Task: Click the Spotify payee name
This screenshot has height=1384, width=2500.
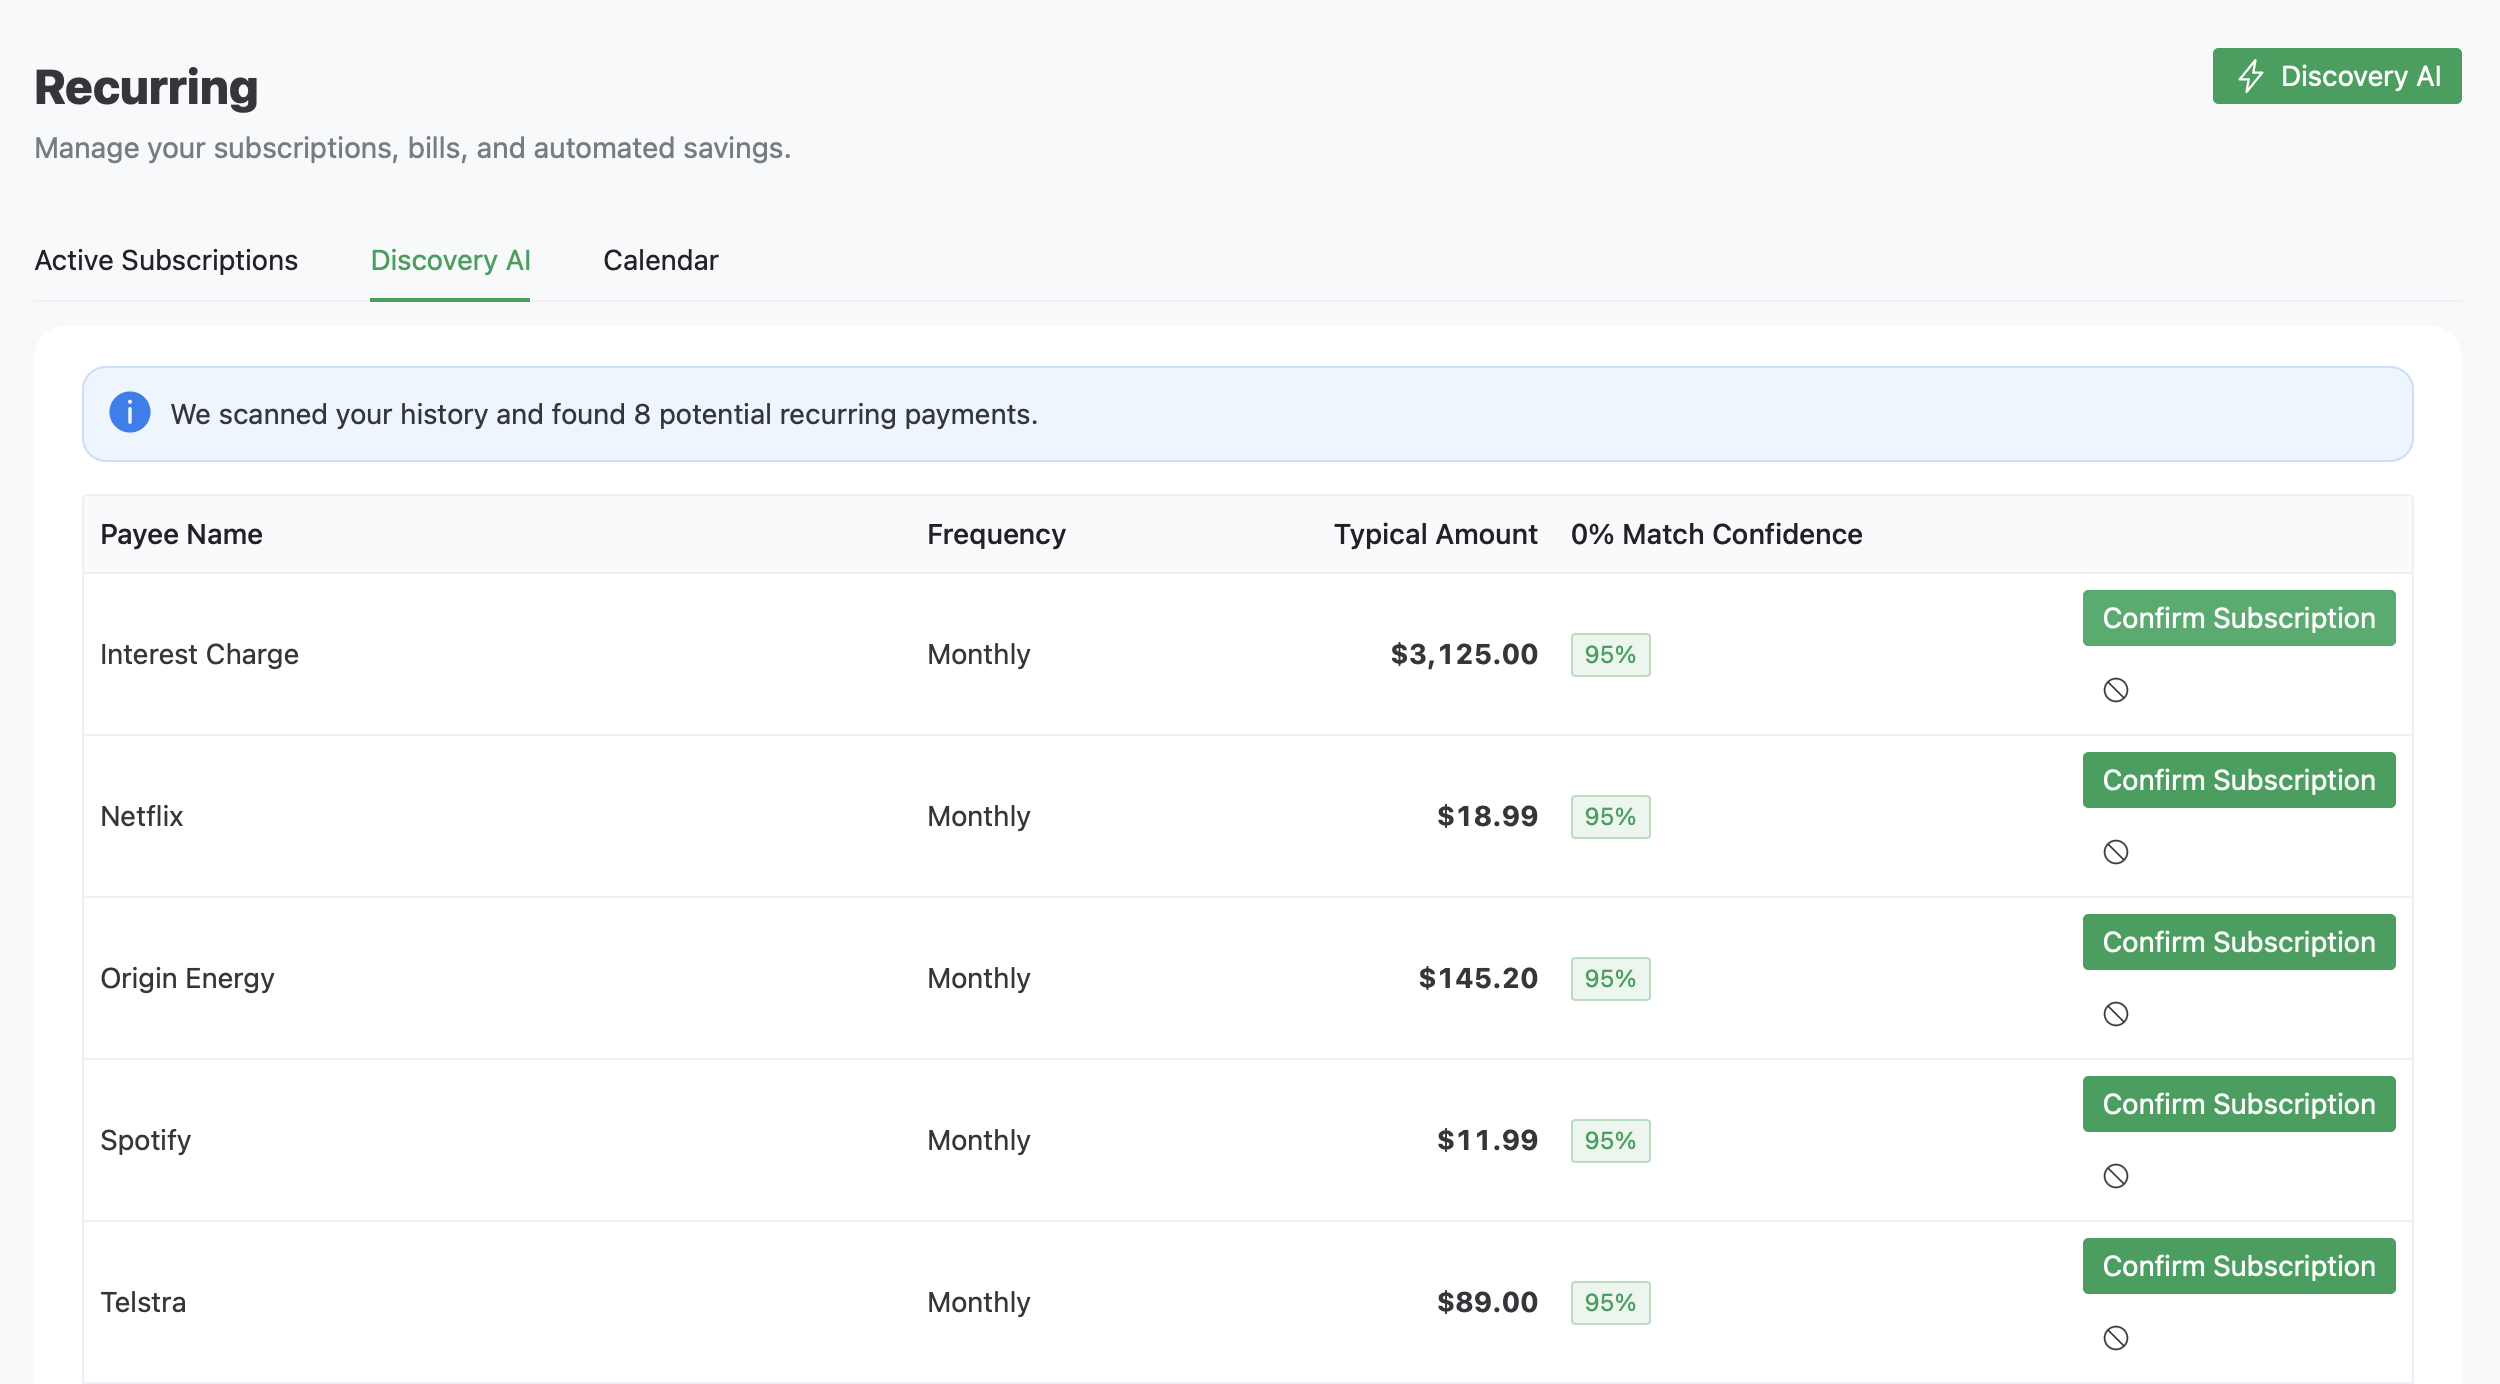Action: [145, 1140]
